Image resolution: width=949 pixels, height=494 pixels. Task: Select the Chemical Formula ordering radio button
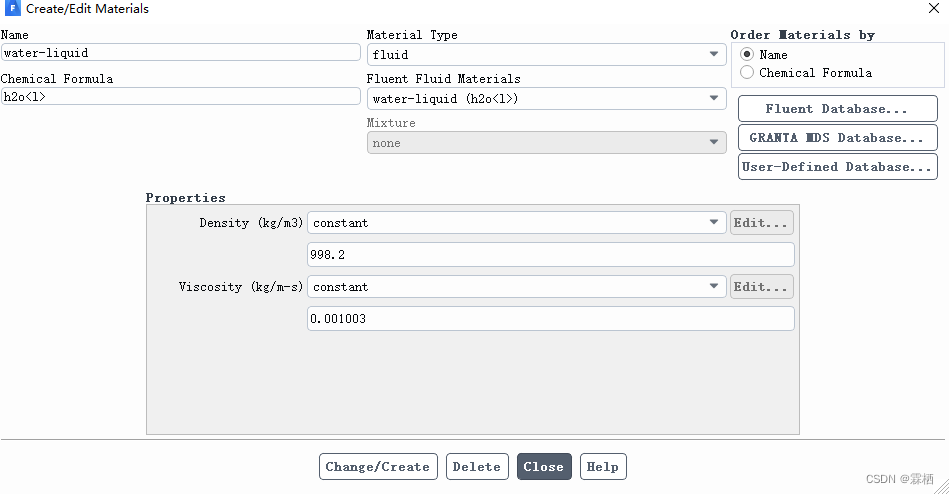pyautogui.click(x=747, y=73)
